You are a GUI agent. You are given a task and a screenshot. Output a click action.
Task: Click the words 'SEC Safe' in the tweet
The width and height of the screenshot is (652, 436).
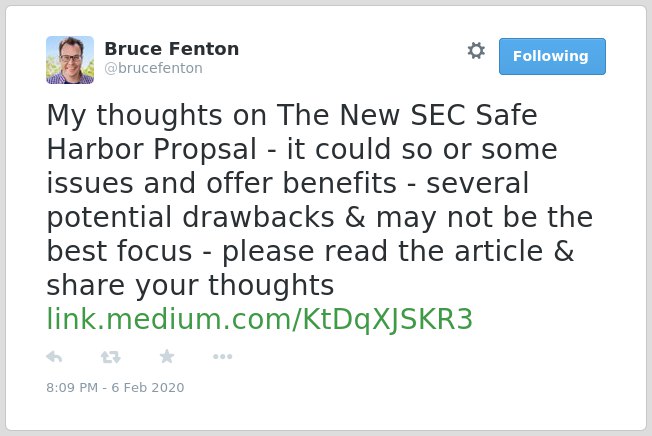474,115
